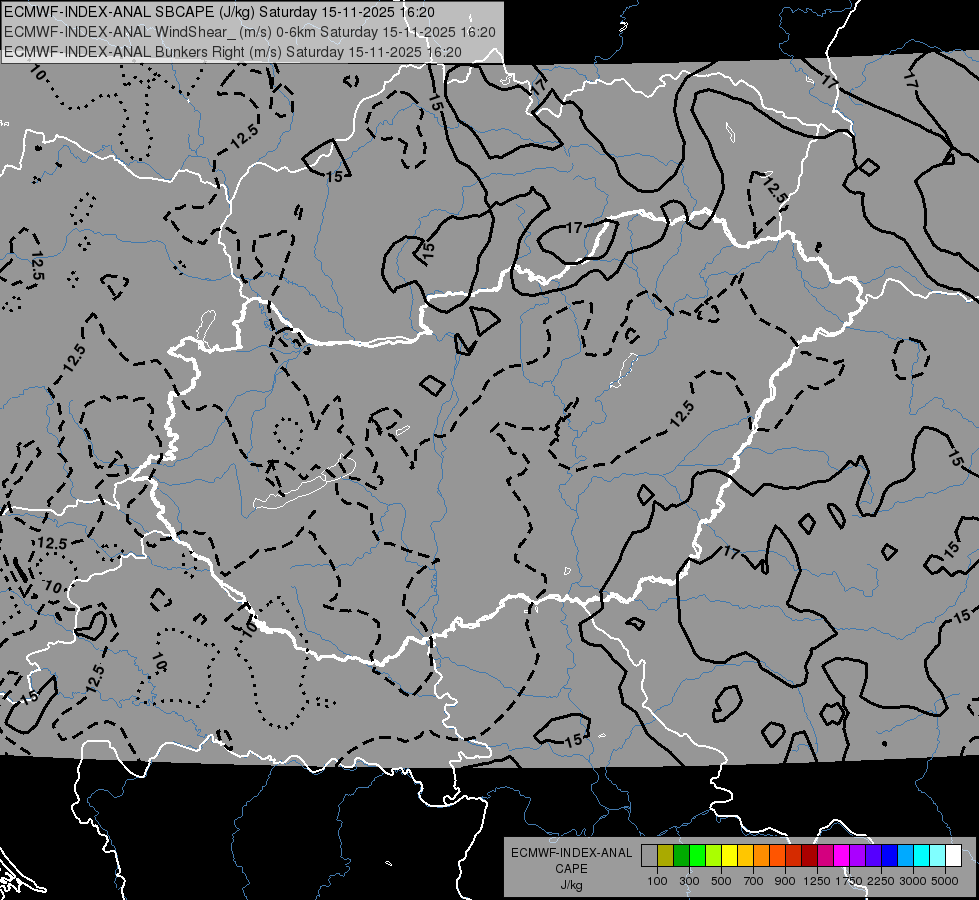Click the SBCAPE (J/kg) header line
Viewport: 979px width, 900px height.
pos(219,12)
